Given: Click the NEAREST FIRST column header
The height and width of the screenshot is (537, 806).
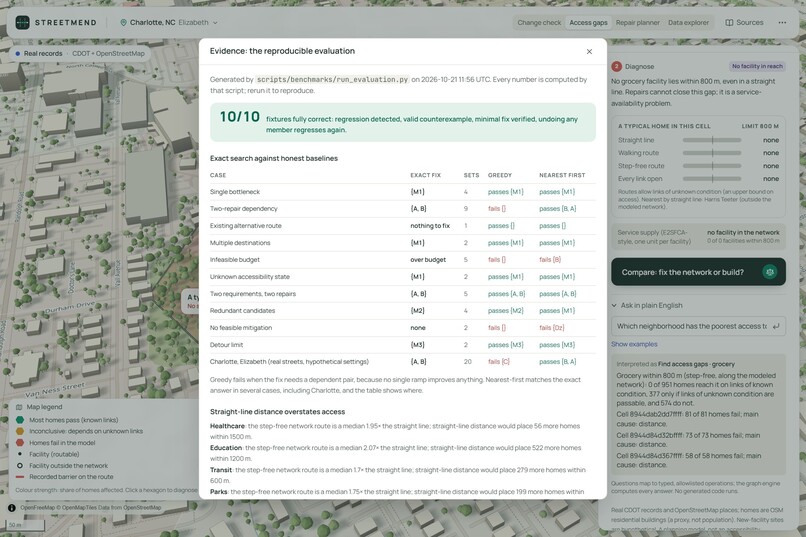Looking at the screenshot, I should click(562, 175).
